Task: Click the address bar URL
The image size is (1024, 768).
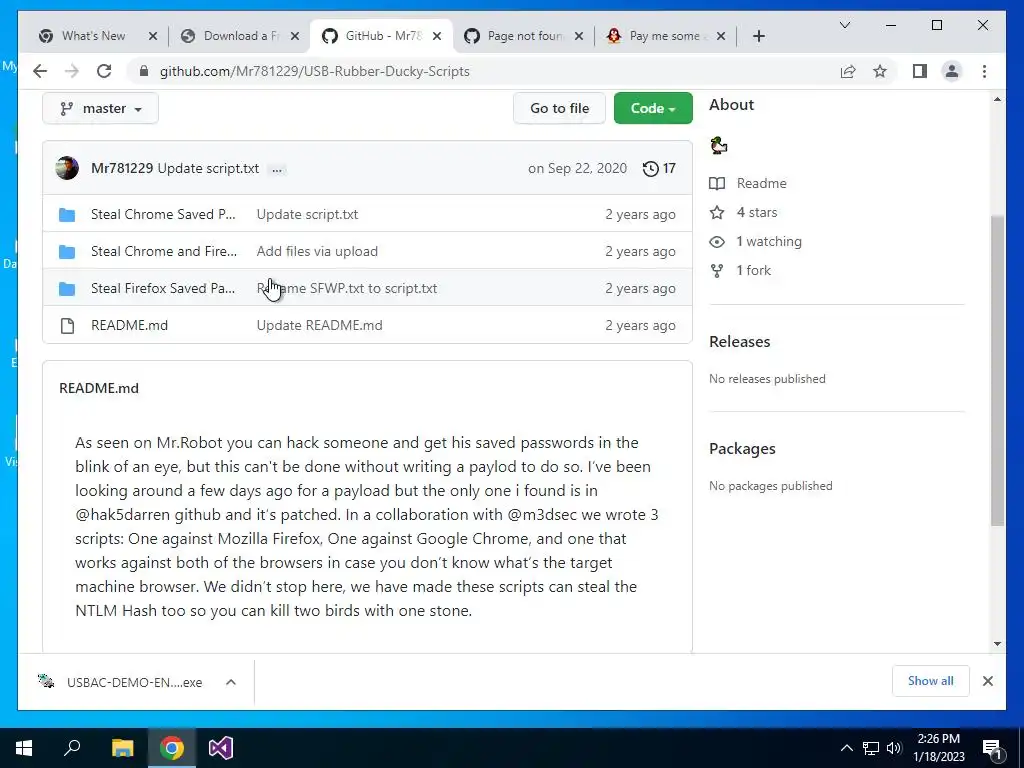Action: pyautogui.click(x=314, y=71)
